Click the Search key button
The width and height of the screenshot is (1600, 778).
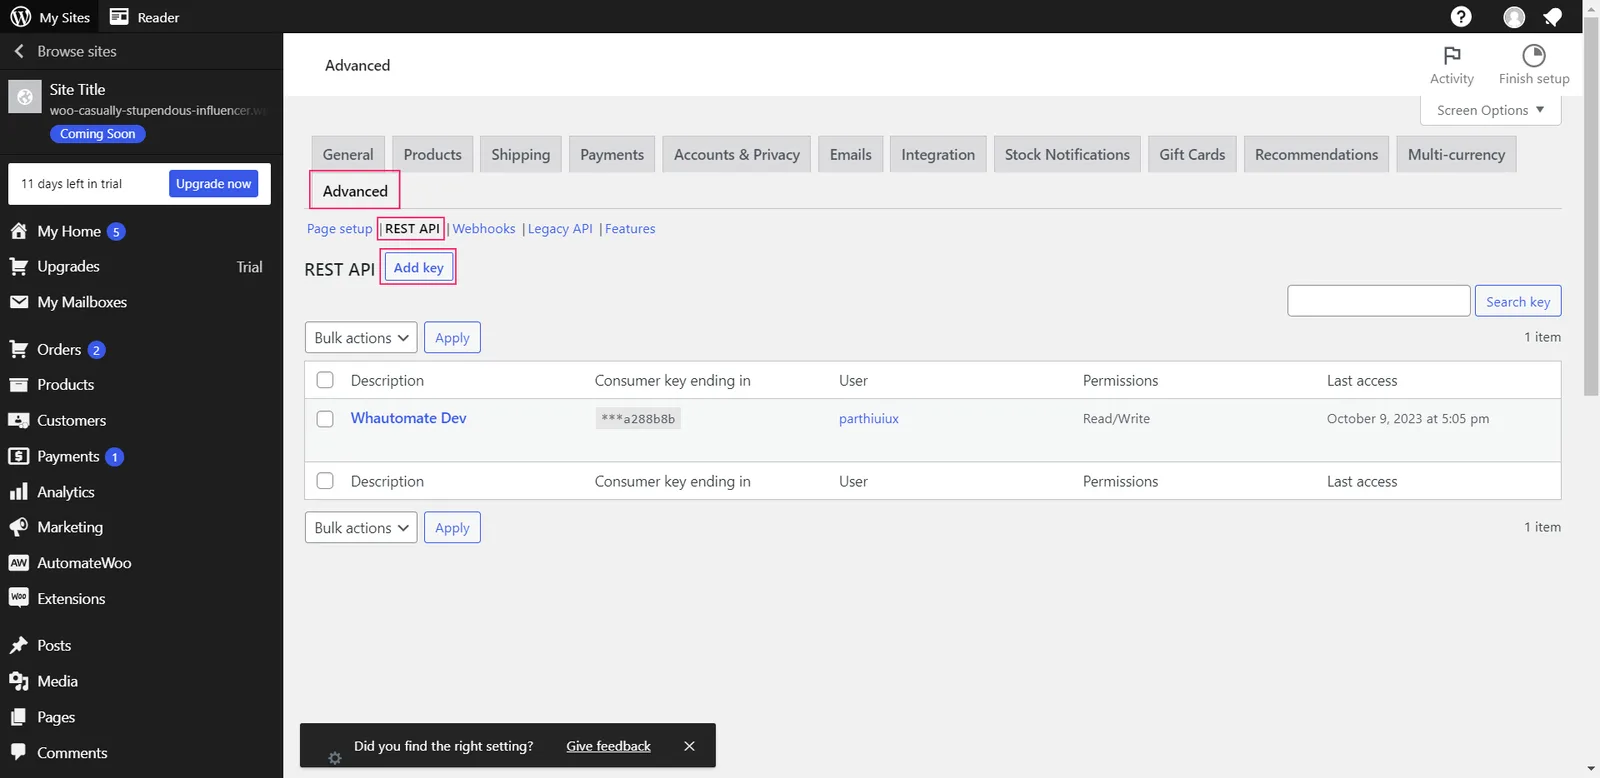[x=1518, y=301]
